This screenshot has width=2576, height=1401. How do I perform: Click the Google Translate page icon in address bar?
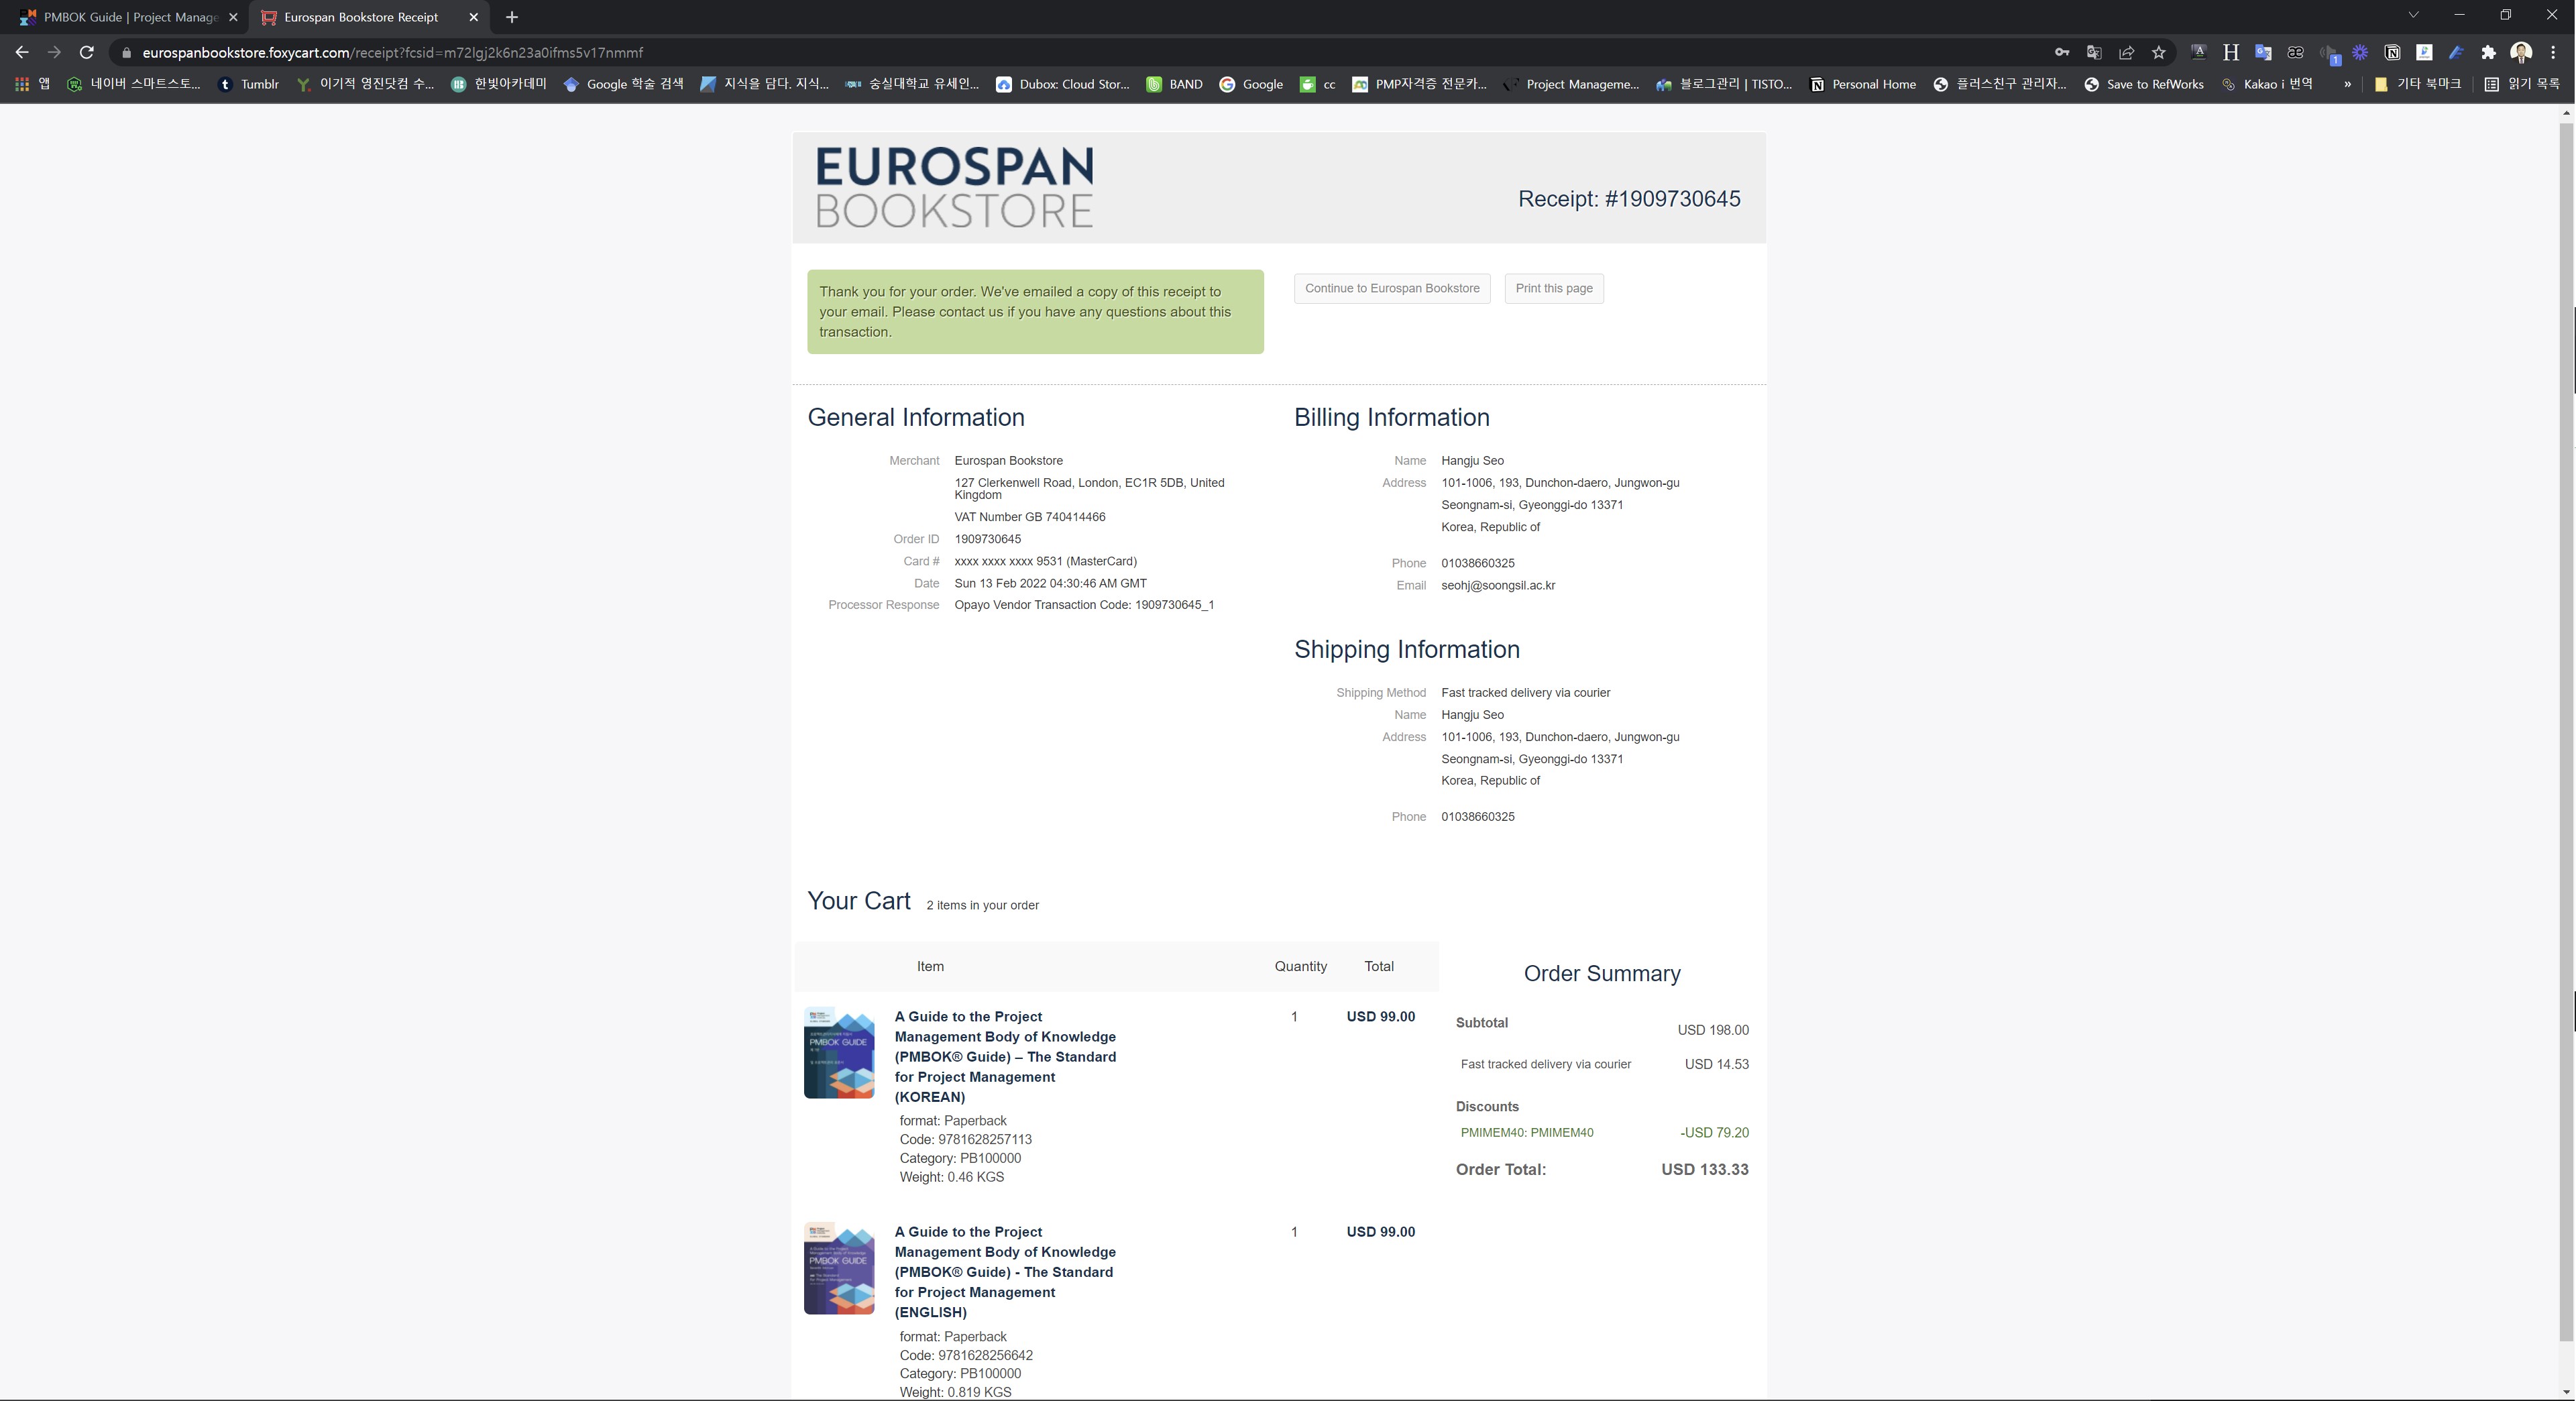(x=2094, y=53)
